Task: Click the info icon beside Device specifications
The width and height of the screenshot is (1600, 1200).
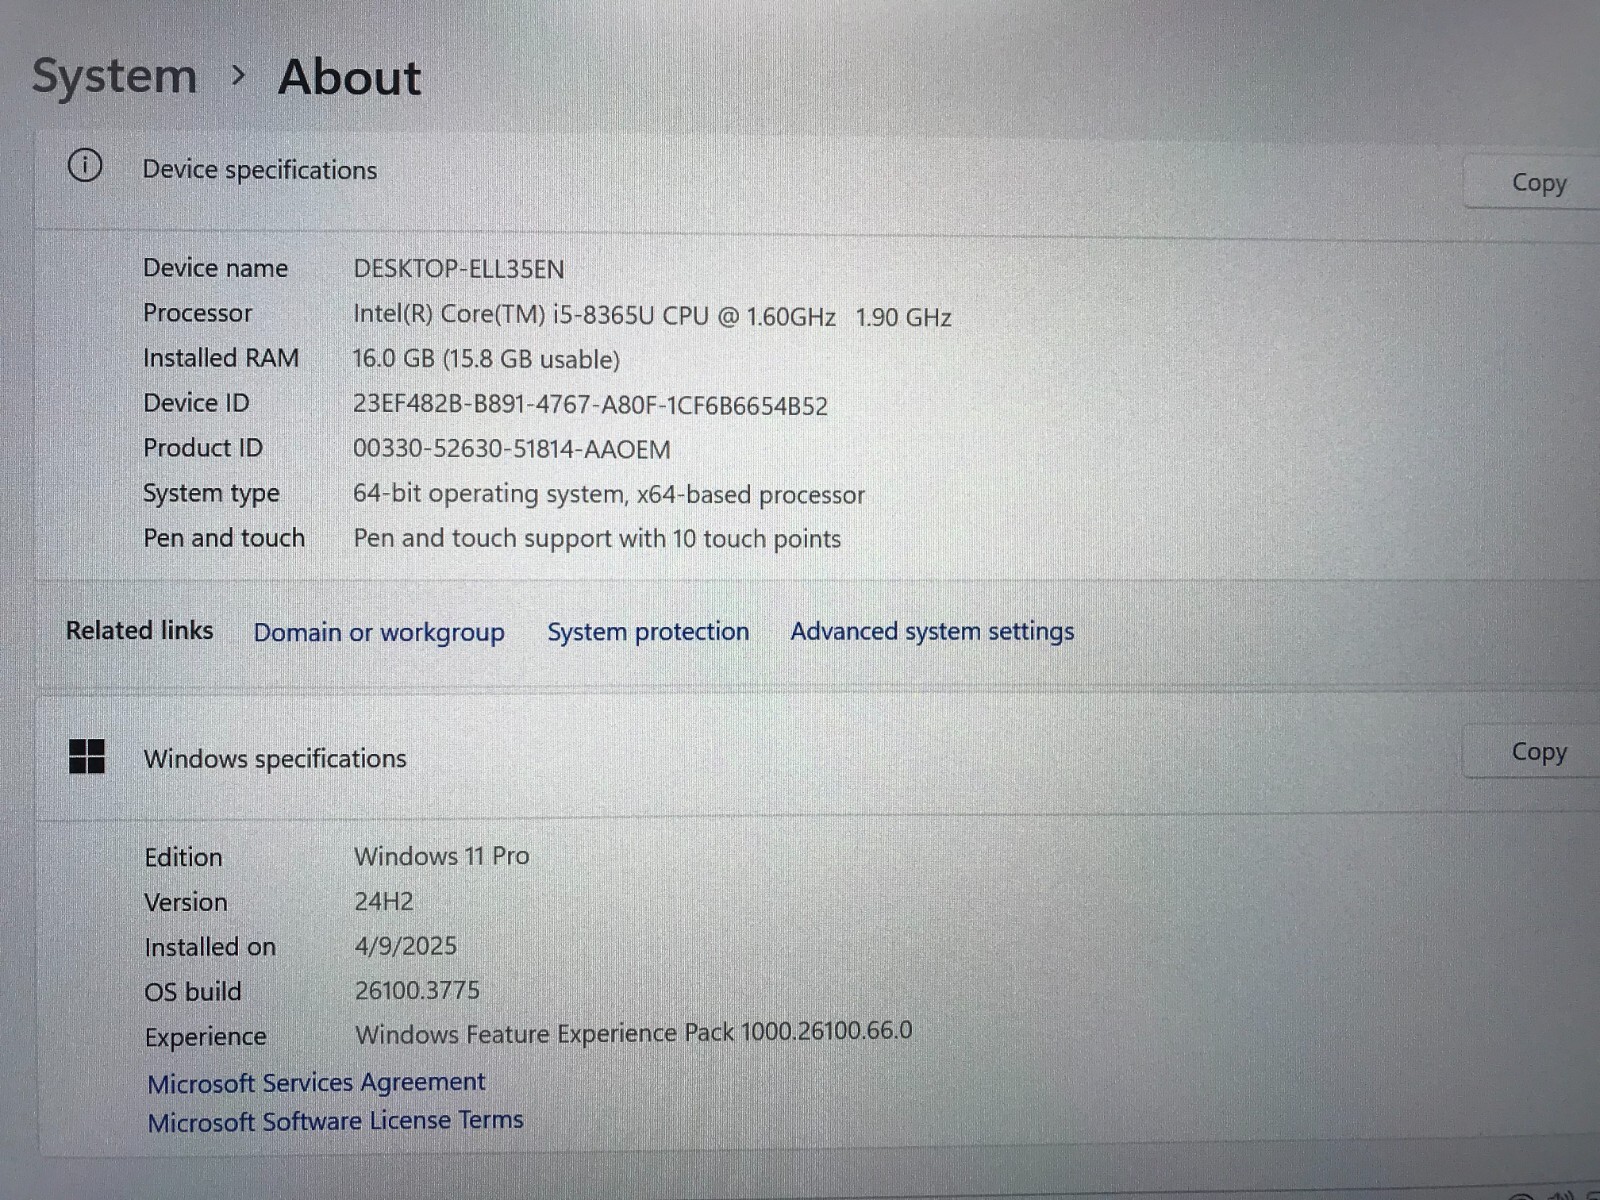Action: coord(85,165)
